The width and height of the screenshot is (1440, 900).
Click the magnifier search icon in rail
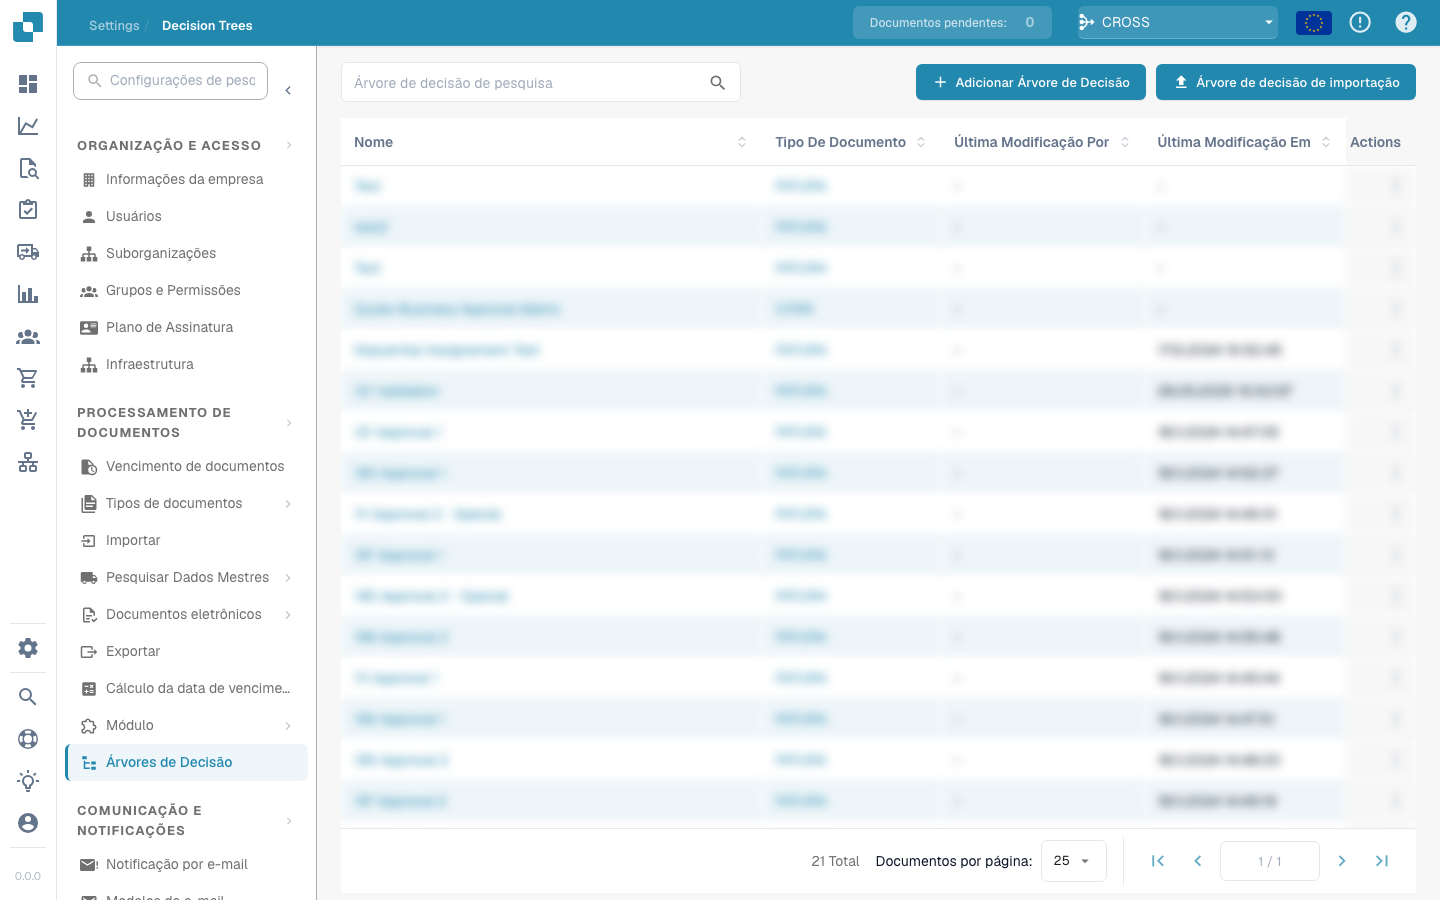point(28,697)
